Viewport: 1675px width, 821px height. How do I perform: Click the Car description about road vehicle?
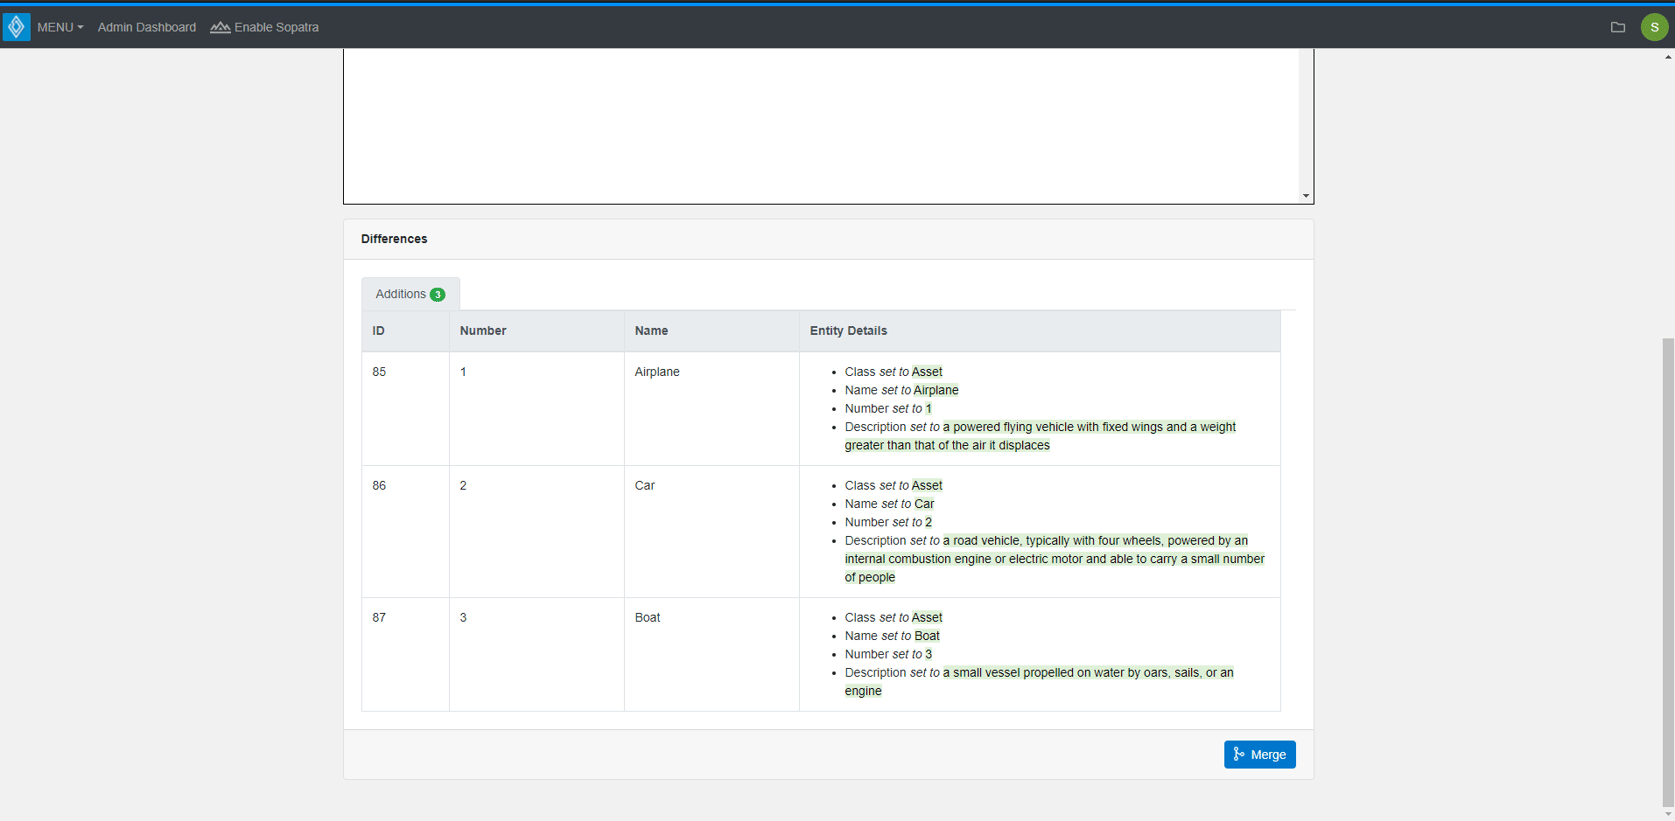point(1055,559)
